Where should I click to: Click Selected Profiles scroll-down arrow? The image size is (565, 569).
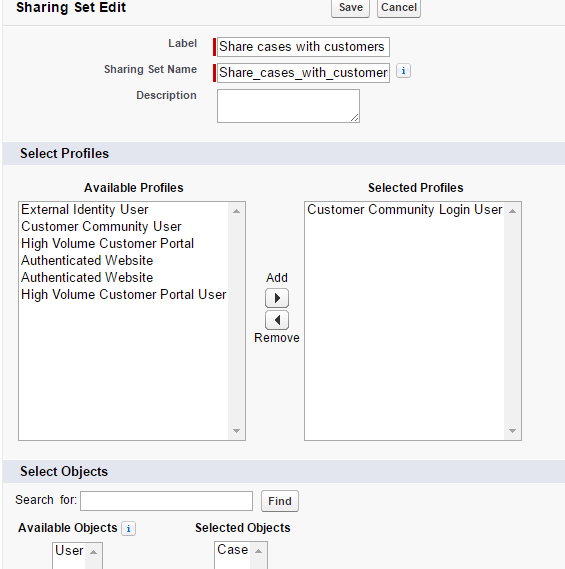coord(512,431)
